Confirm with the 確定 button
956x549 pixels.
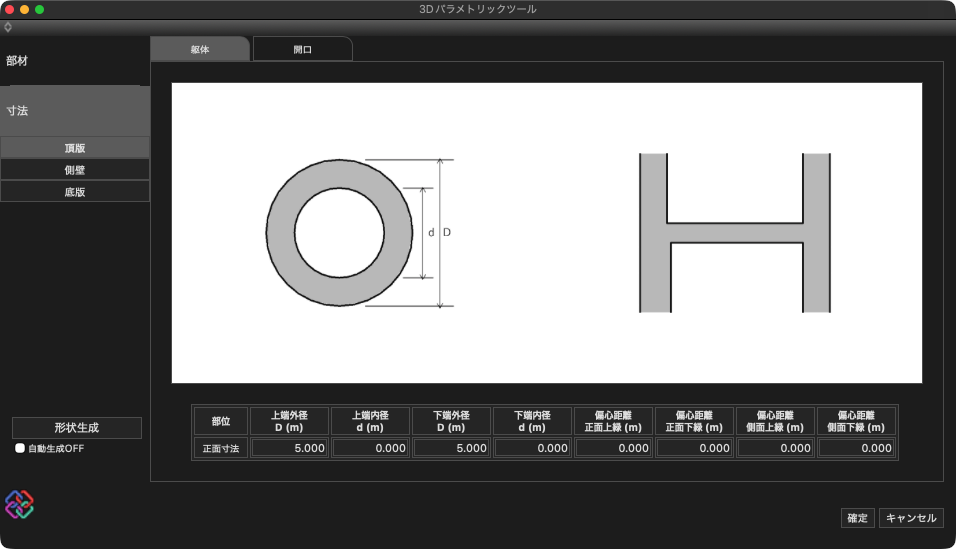857,518
